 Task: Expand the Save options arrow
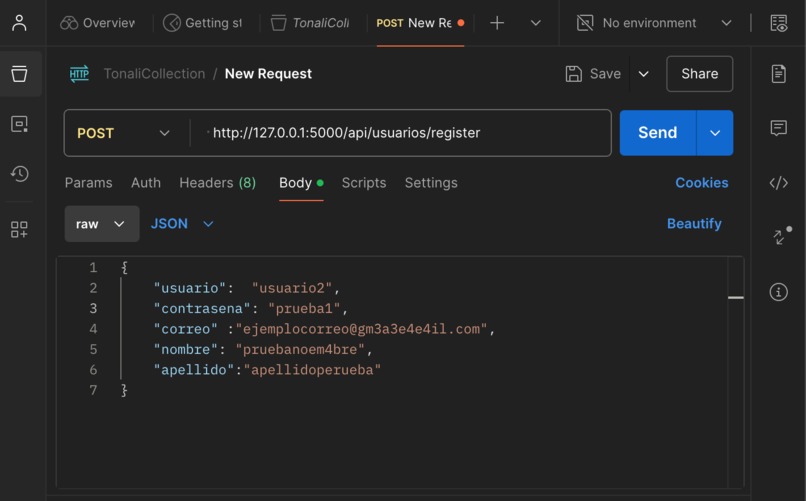click(644, 74)
